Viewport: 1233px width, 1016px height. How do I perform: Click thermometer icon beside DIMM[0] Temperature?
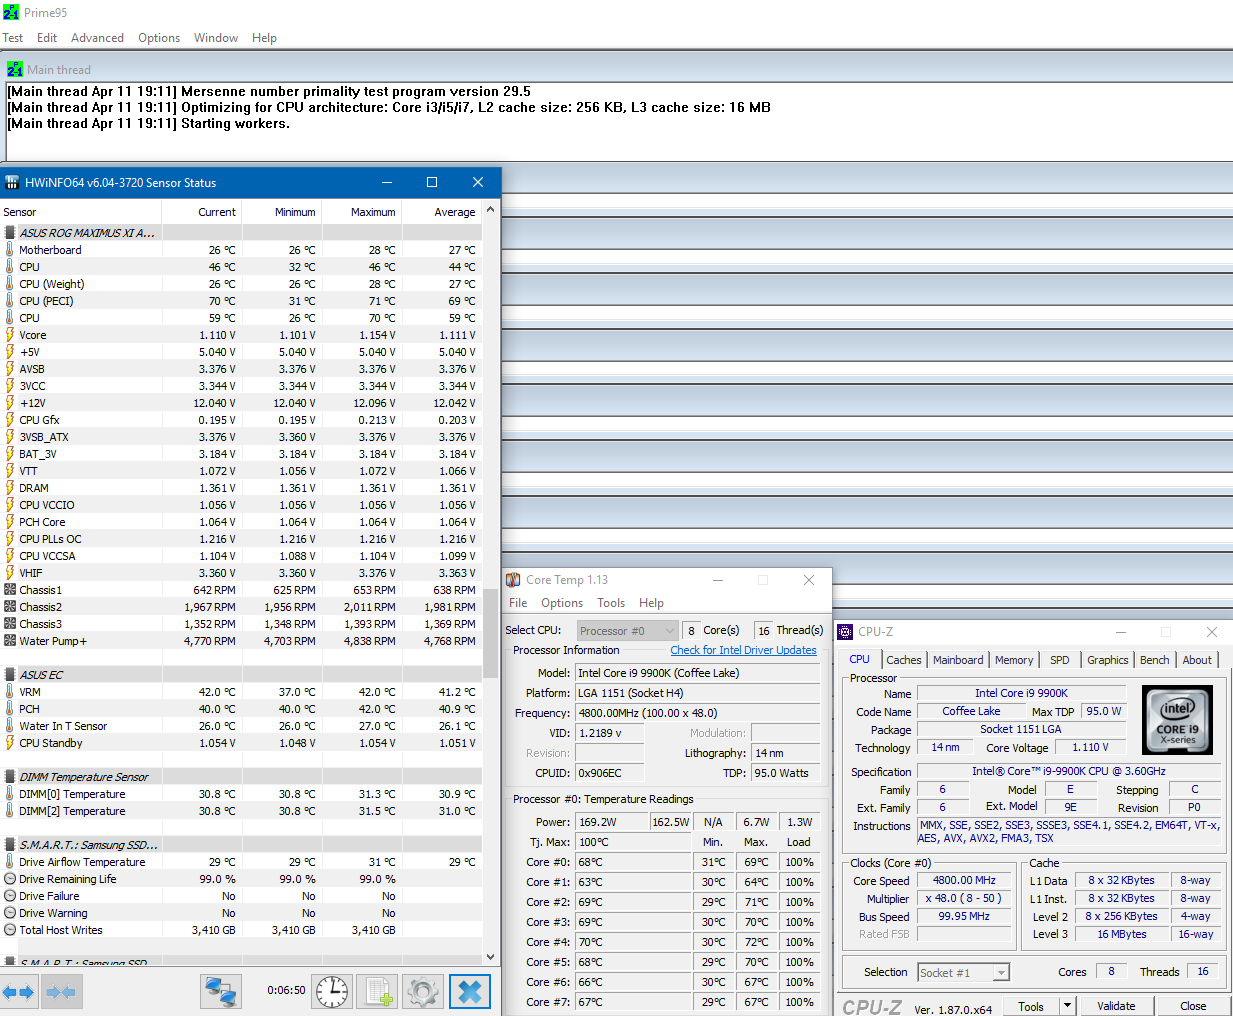pos(10,794)
